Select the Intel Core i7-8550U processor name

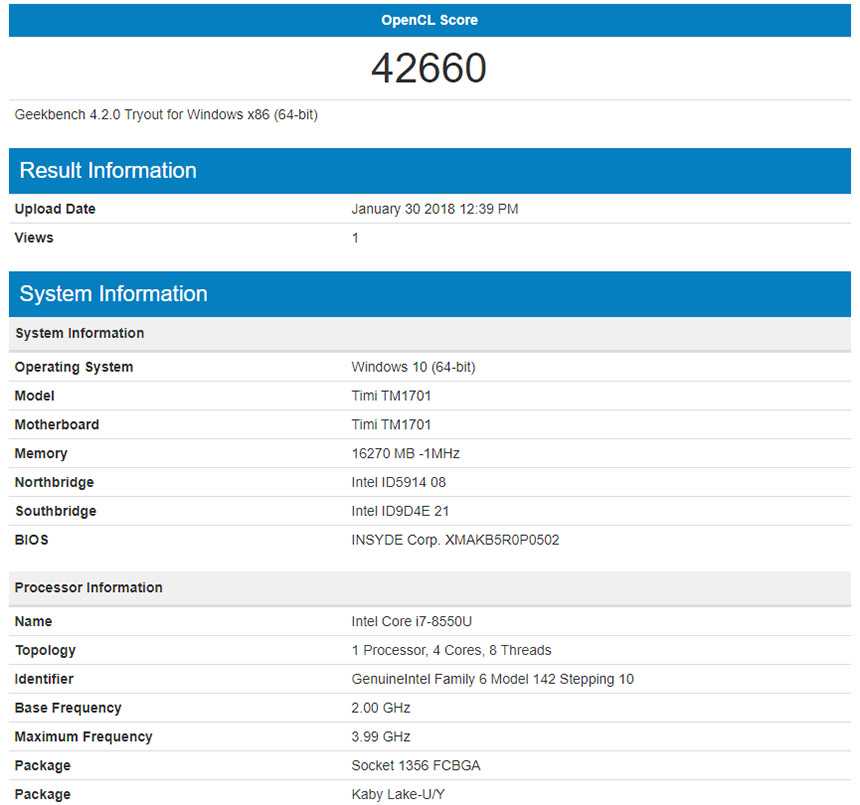pyautogui.click(x=411, y=622)
